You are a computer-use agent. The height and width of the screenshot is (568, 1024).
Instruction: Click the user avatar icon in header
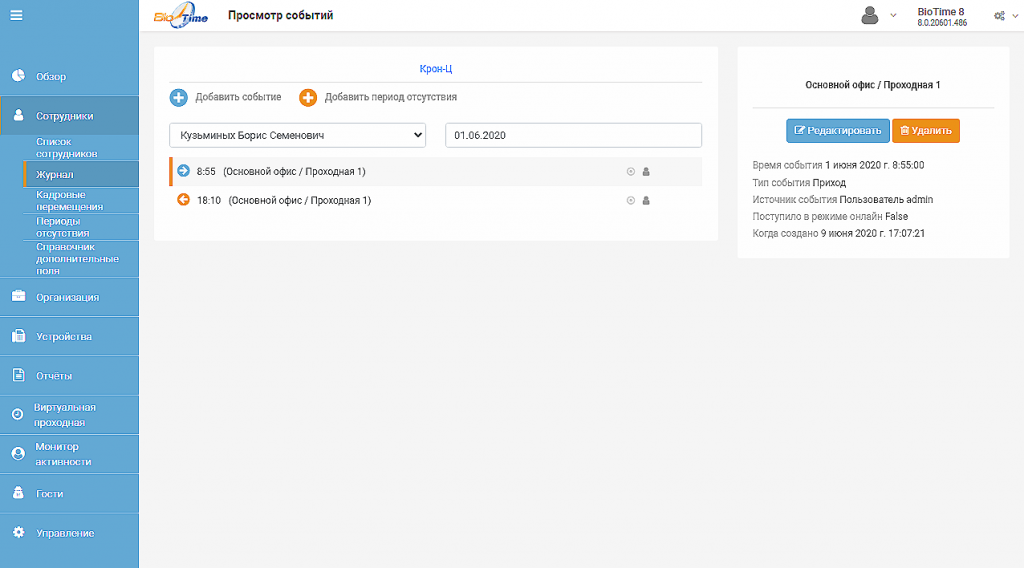point(869,15)
